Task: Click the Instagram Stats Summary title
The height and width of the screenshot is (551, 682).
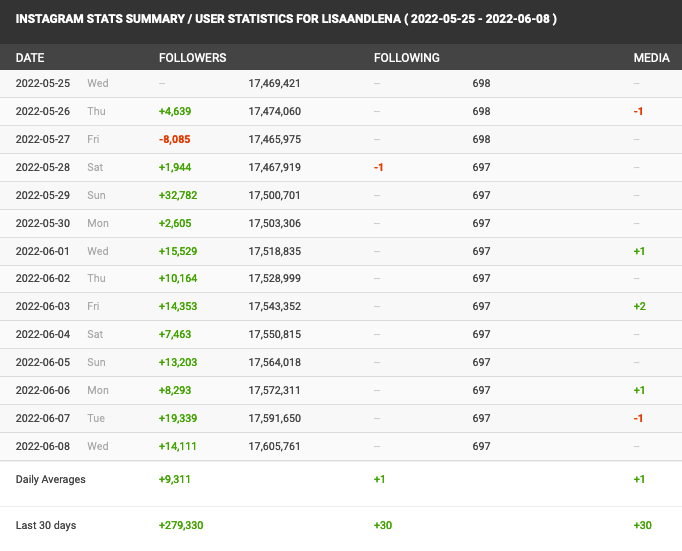Action: [286, 19]
